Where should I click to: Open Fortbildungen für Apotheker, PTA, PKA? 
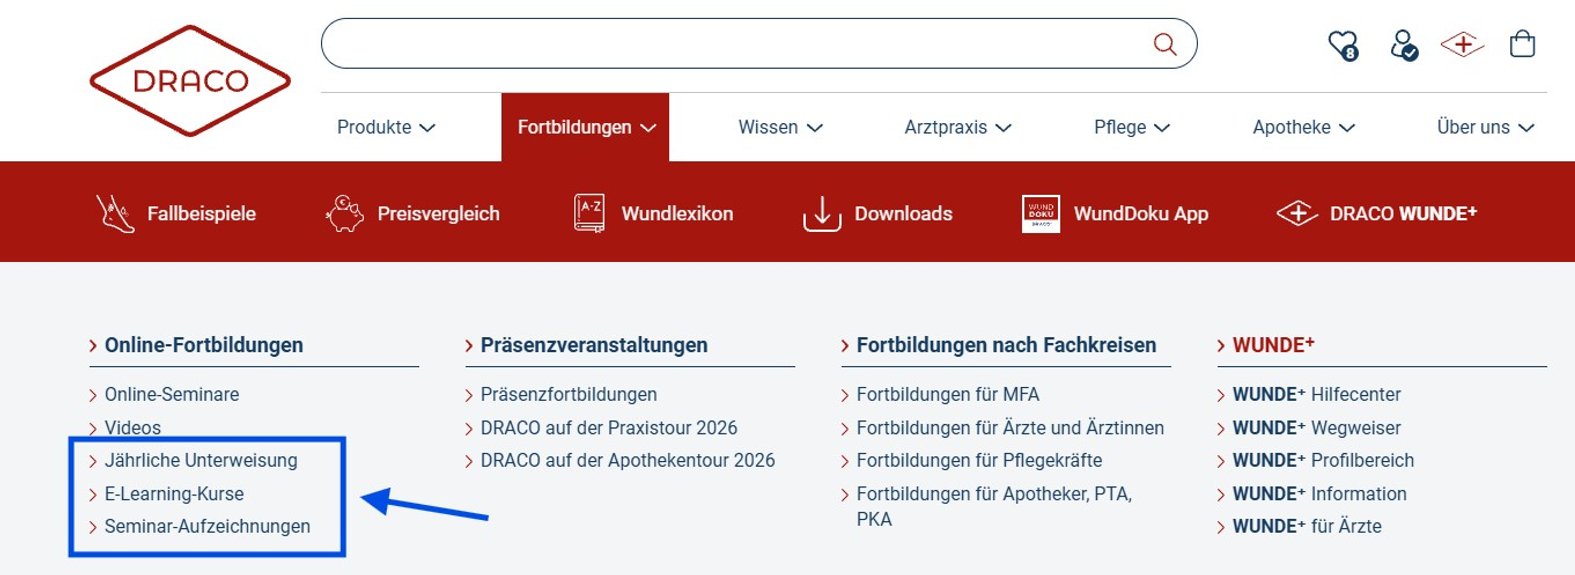994,506
